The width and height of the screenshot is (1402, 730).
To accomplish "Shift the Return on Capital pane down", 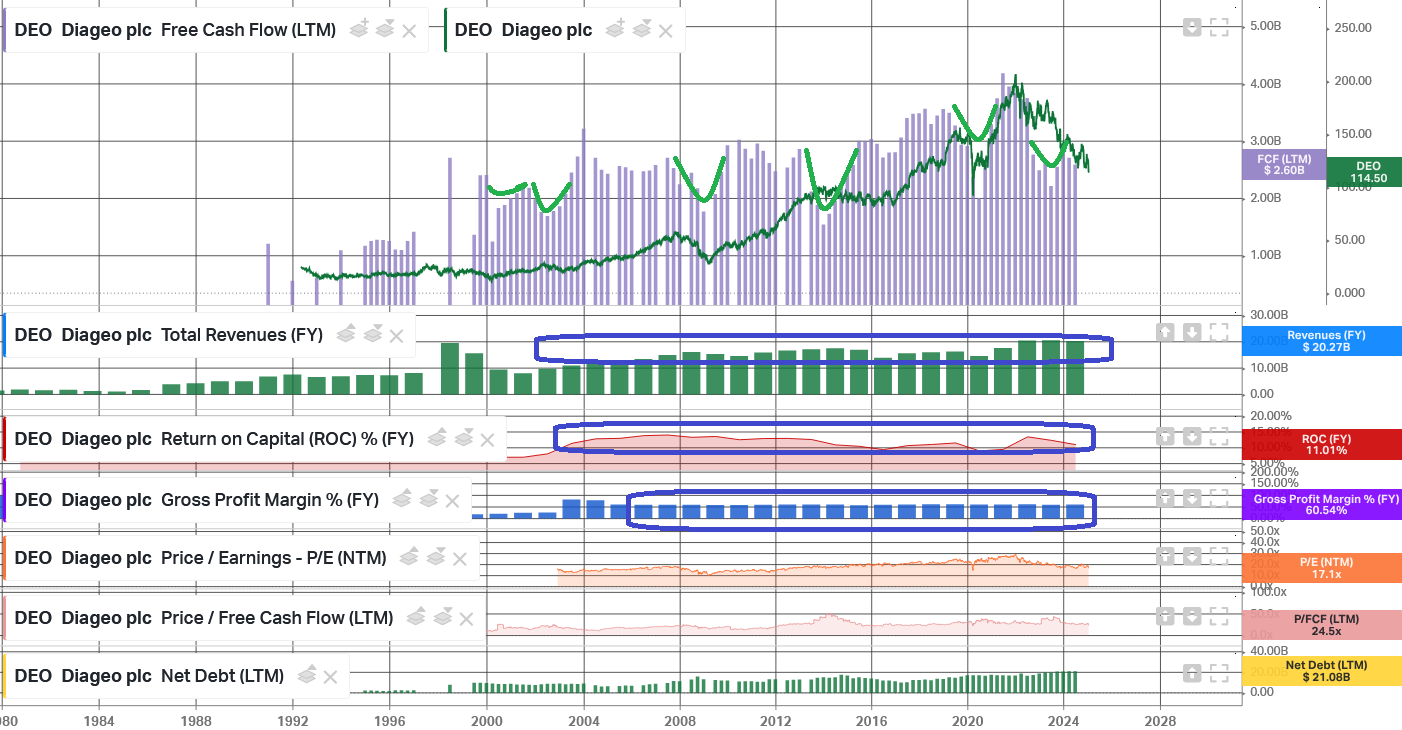I will click(1191, 436).
